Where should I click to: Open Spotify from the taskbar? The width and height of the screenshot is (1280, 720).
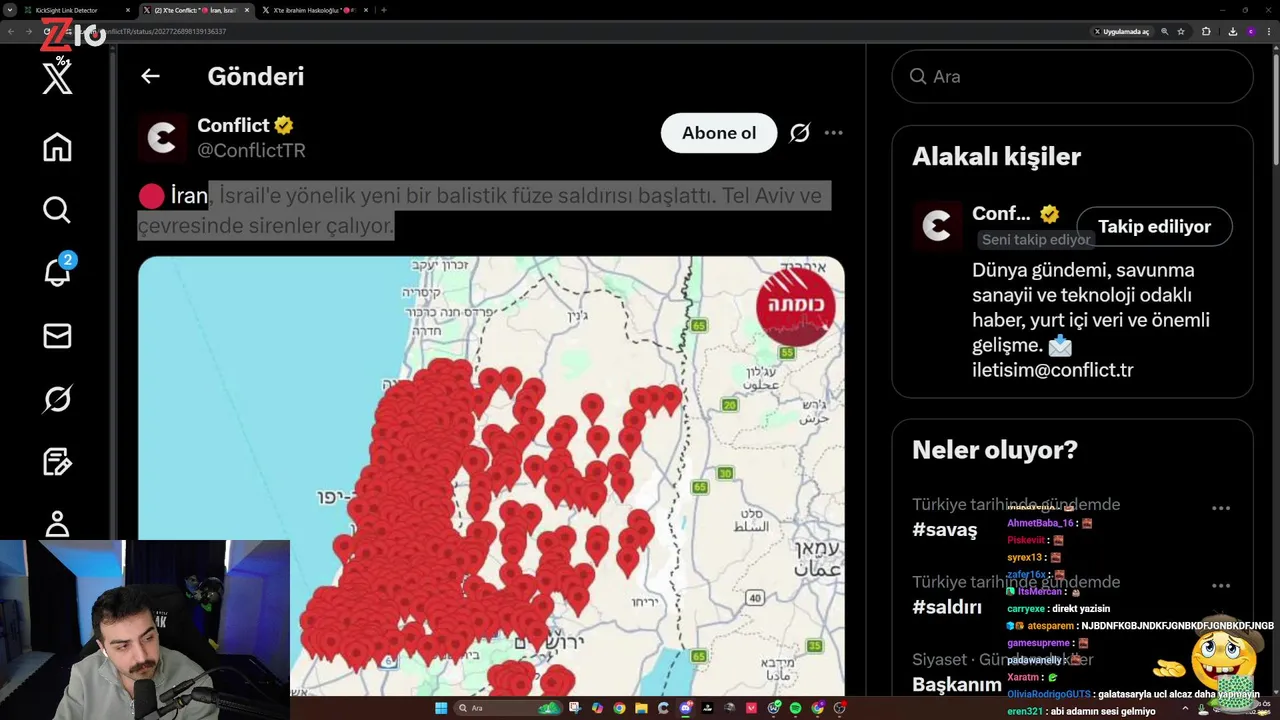(795, 708)
